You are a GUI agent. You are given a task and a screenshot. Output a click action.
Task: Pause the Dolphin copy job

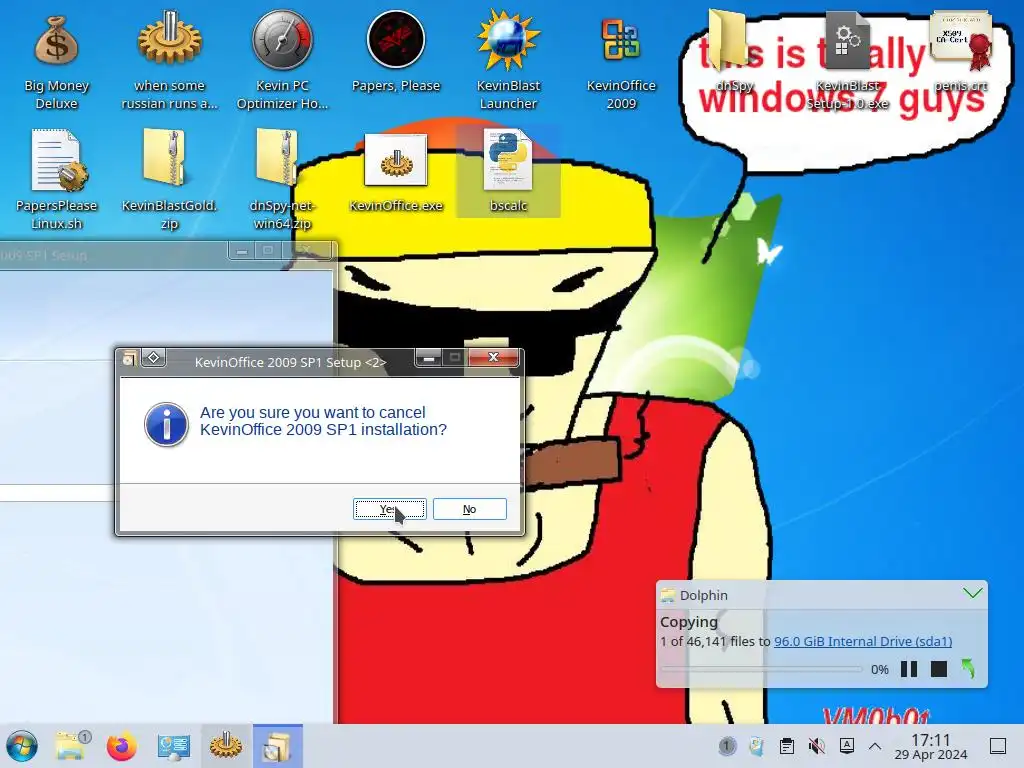908,669
